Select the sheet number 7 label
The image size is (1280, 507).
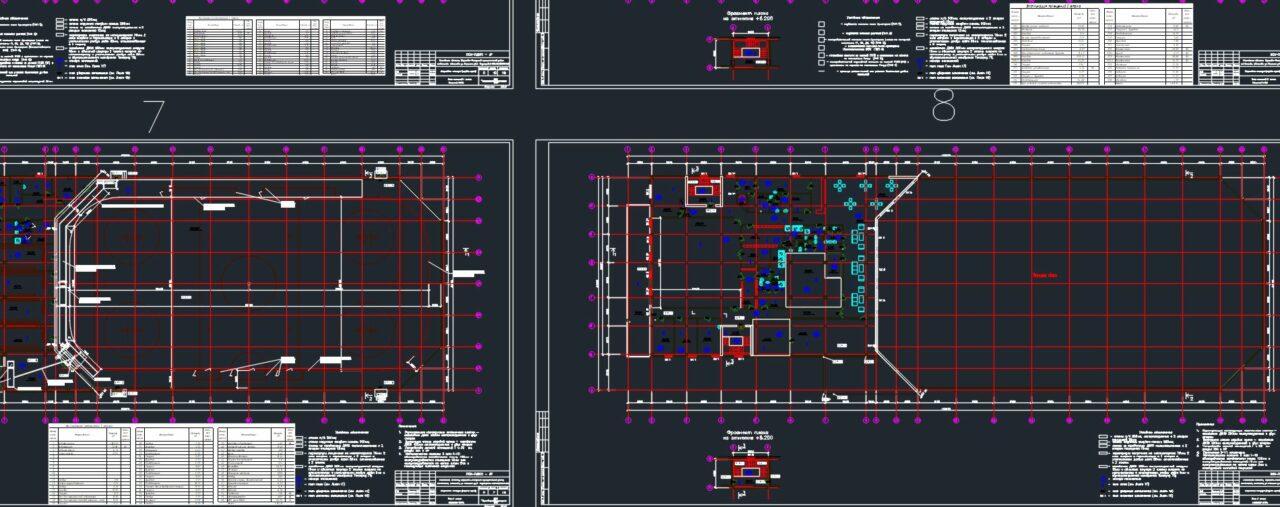point(153,116)
